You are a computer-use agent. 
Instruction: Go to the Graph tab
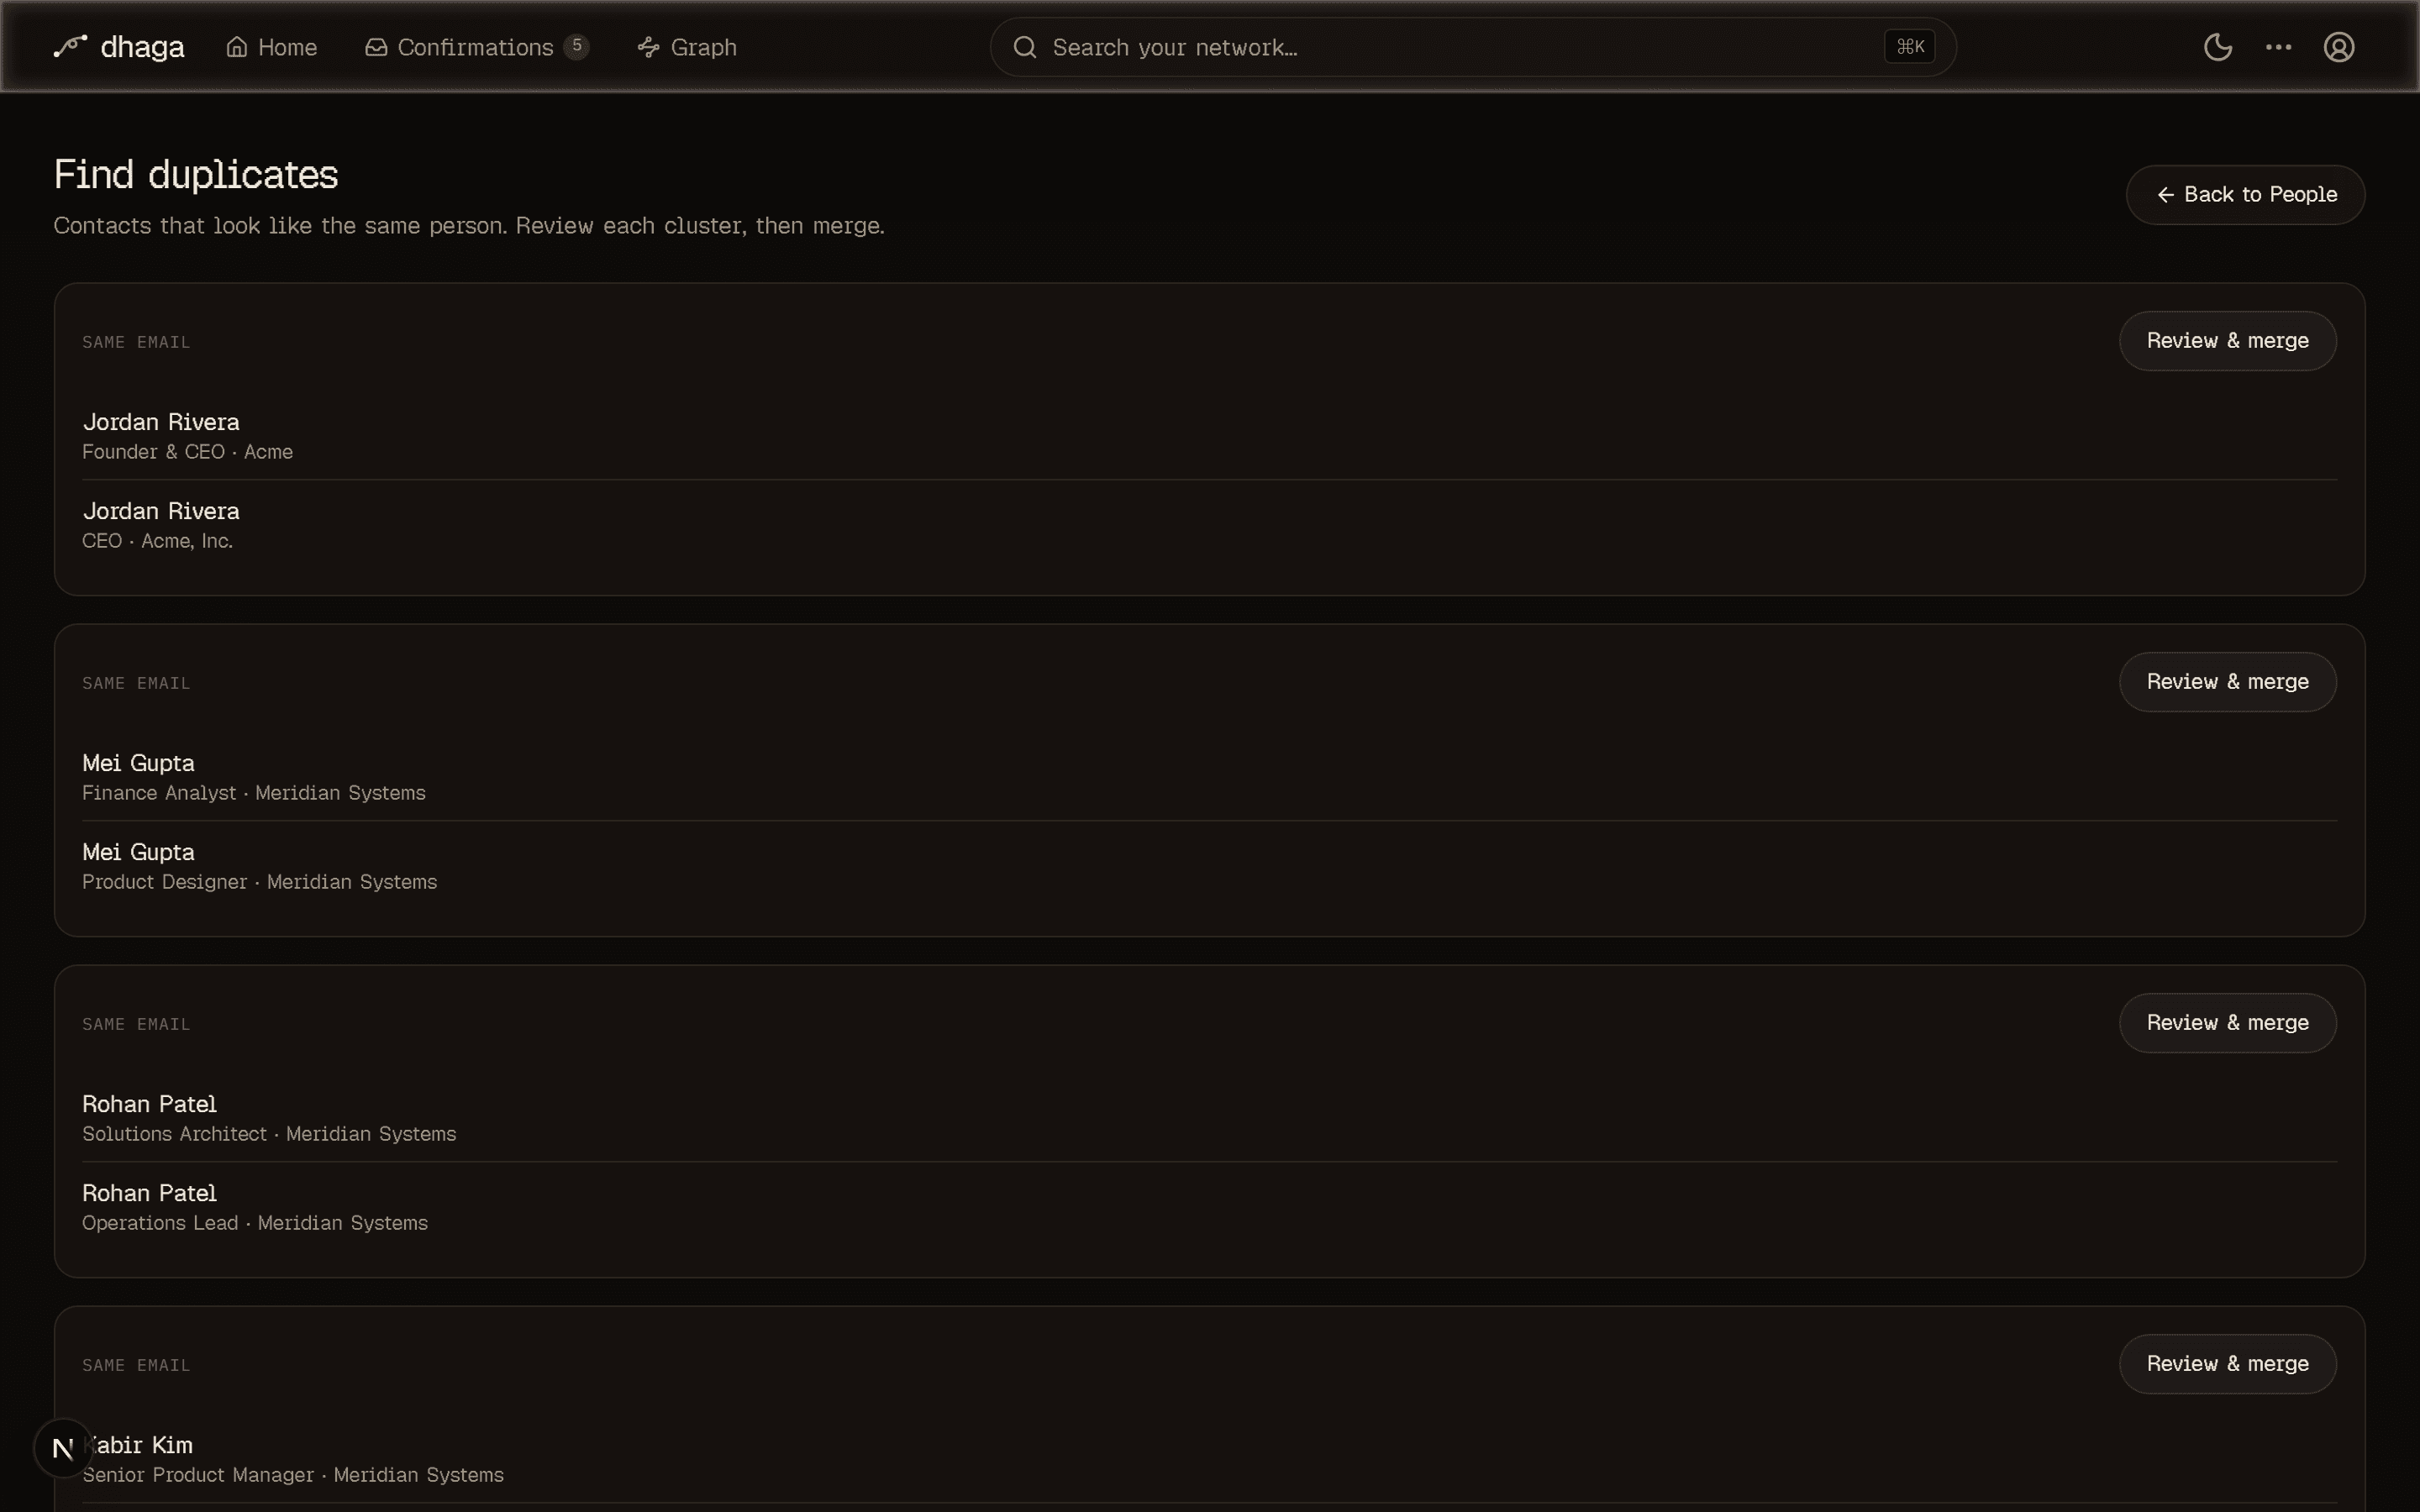[687, 47]
